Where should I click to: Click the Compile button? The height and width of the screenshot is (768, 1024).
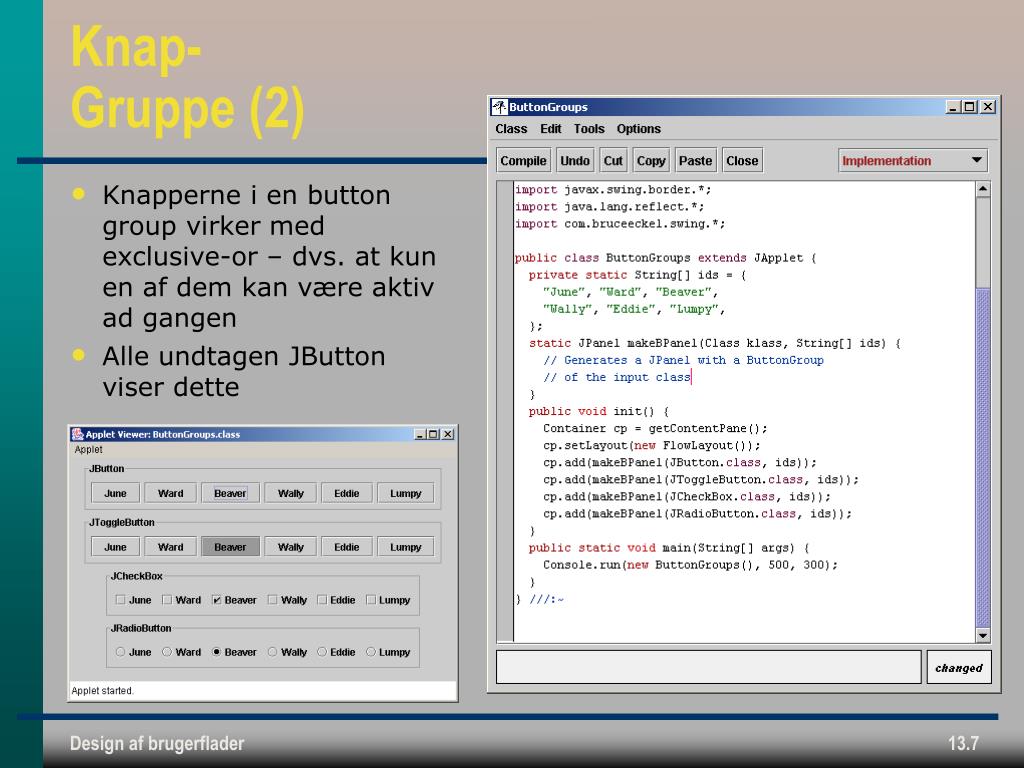coord(523,161)
